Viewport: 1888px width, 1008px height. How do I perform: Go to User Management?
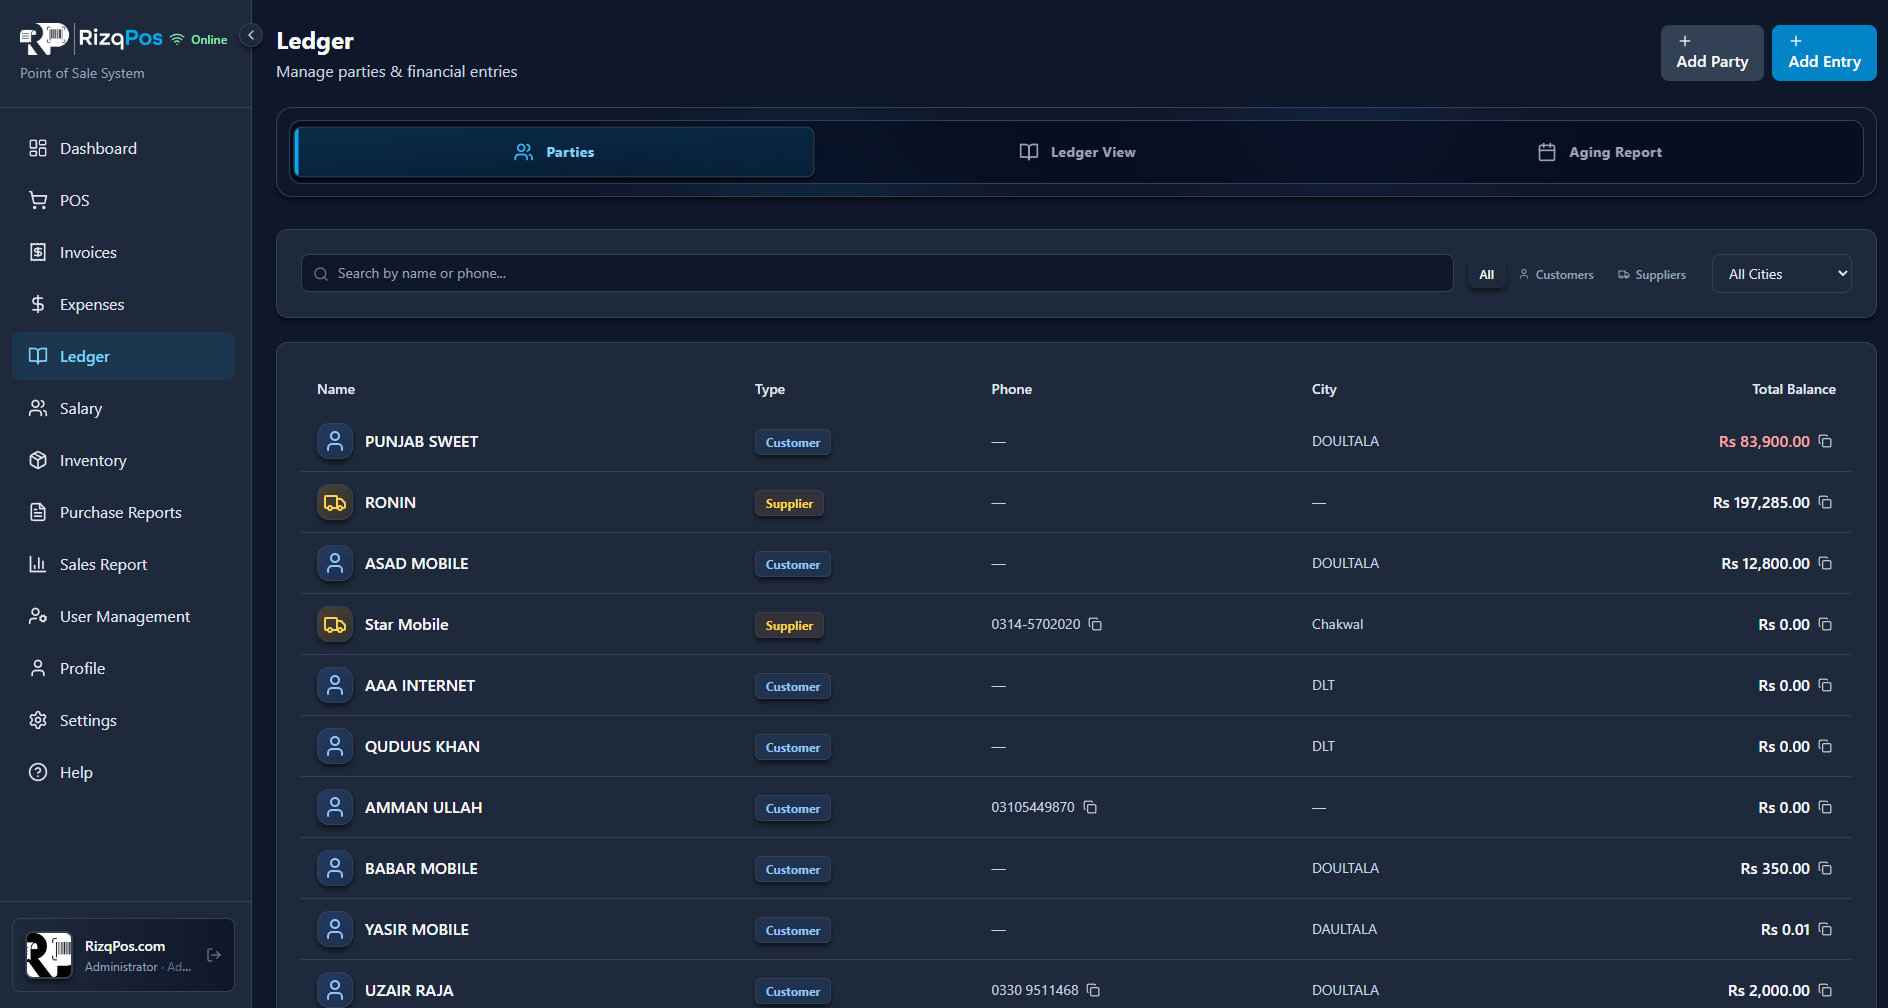pos(123,616)
